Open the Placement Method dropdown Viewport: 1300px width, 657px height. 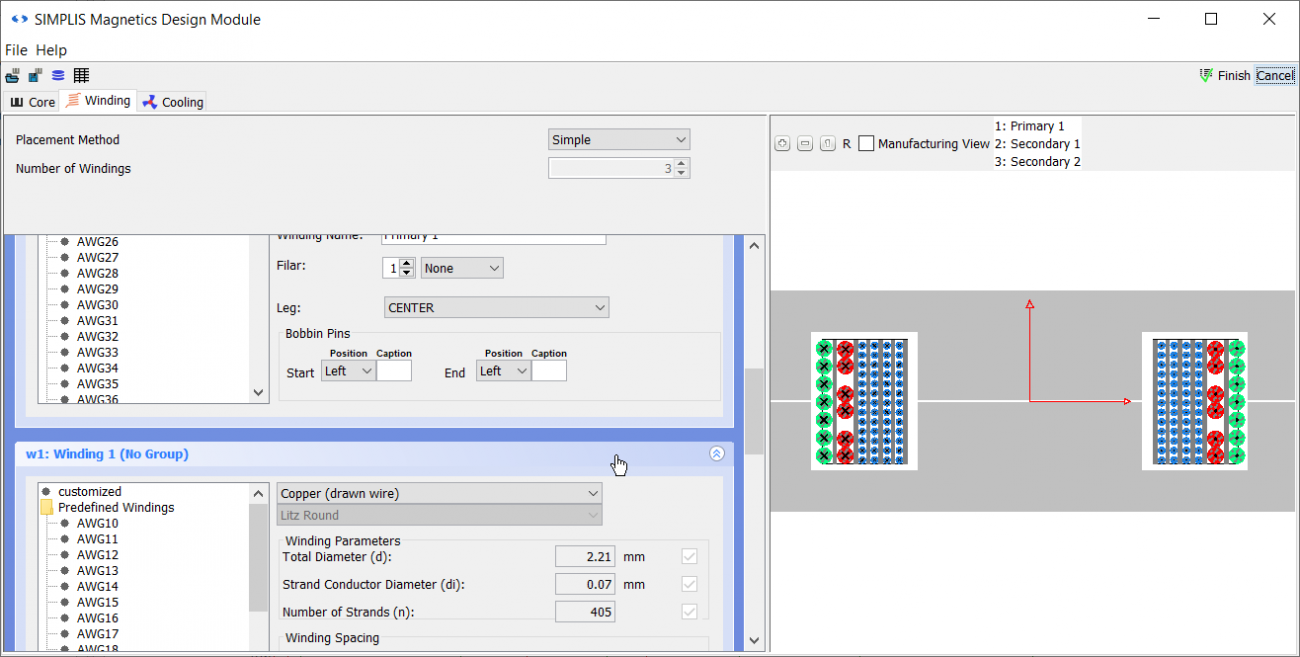[x=619, y=139]
